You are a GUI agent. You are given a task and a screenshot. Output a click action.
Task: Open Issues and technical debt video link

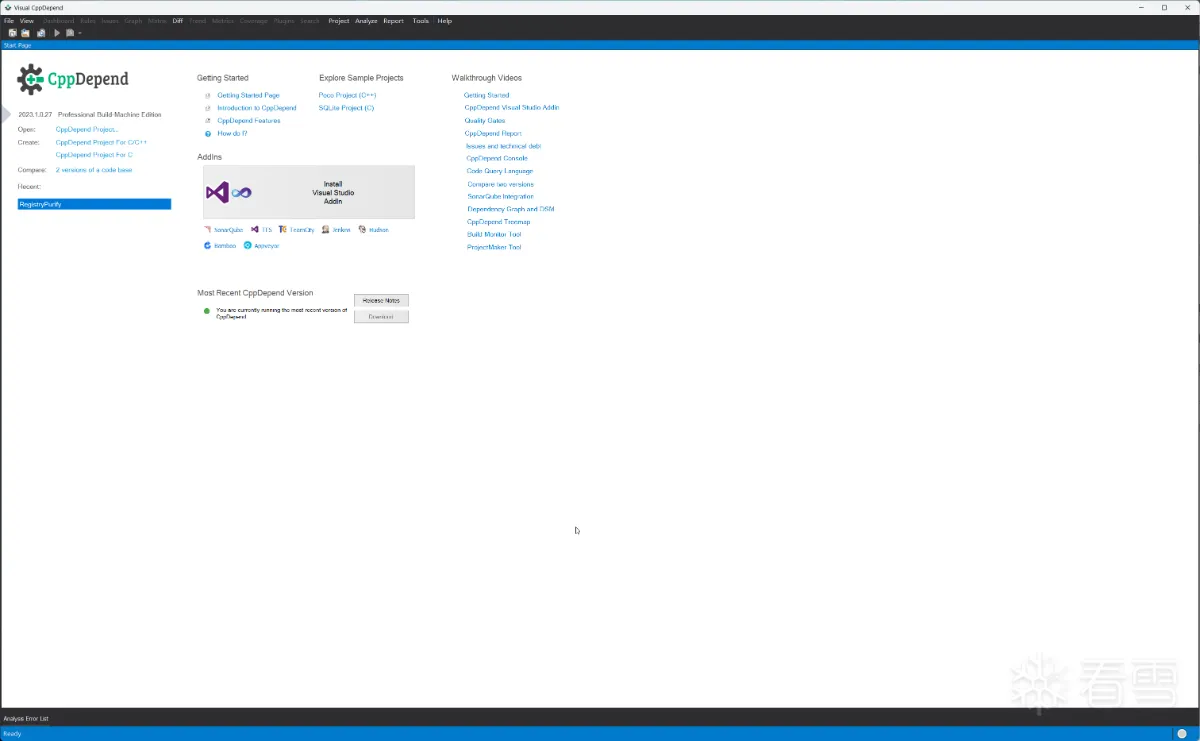[x=504, y=146]
